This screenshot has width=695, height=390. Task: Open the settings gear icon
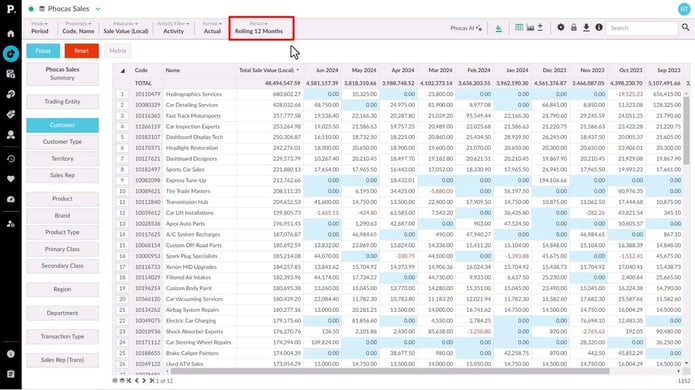pyautogui.click(x=561, y=27)
